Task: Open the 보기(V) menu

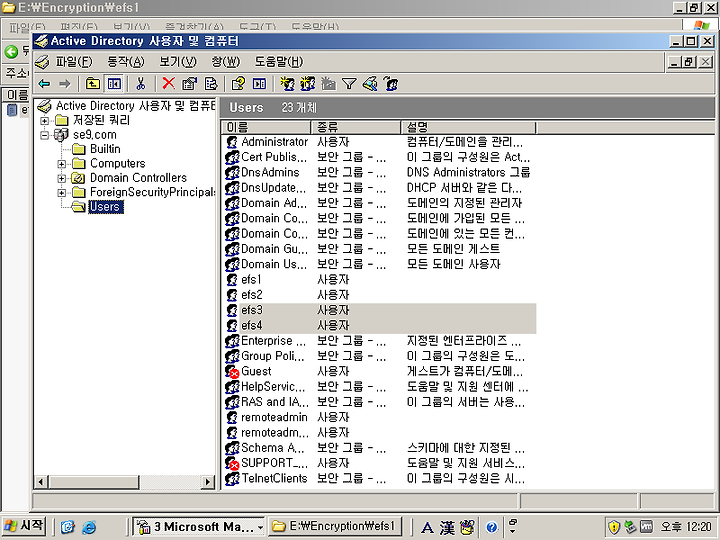Action: (178, 62)
